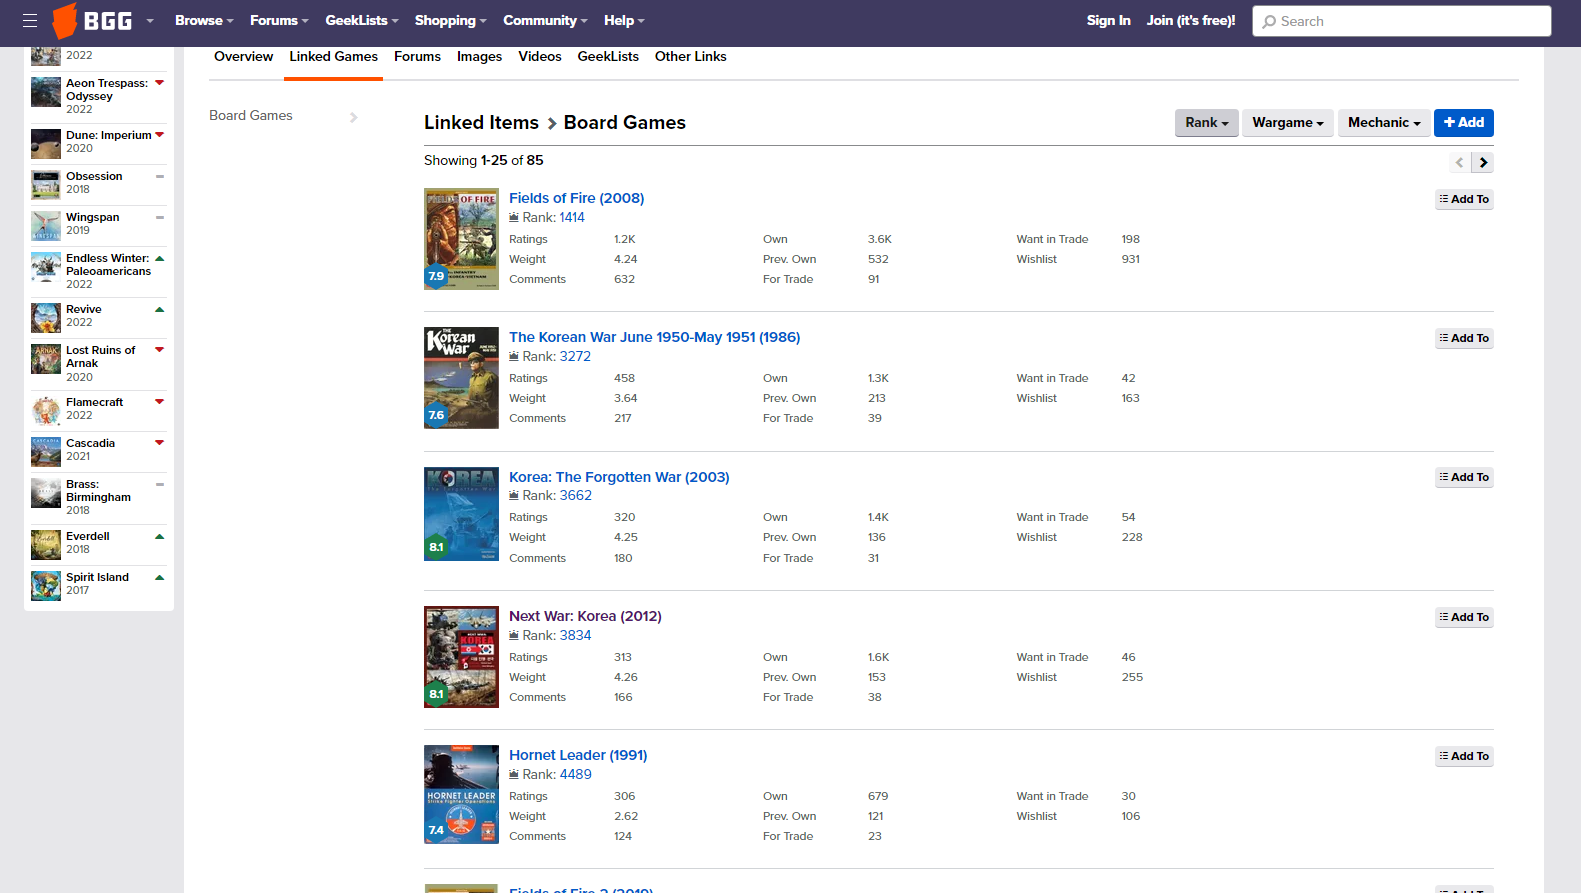Open Fields of Fire (2008) link
1581x893 pixels.
pos(576,198)
